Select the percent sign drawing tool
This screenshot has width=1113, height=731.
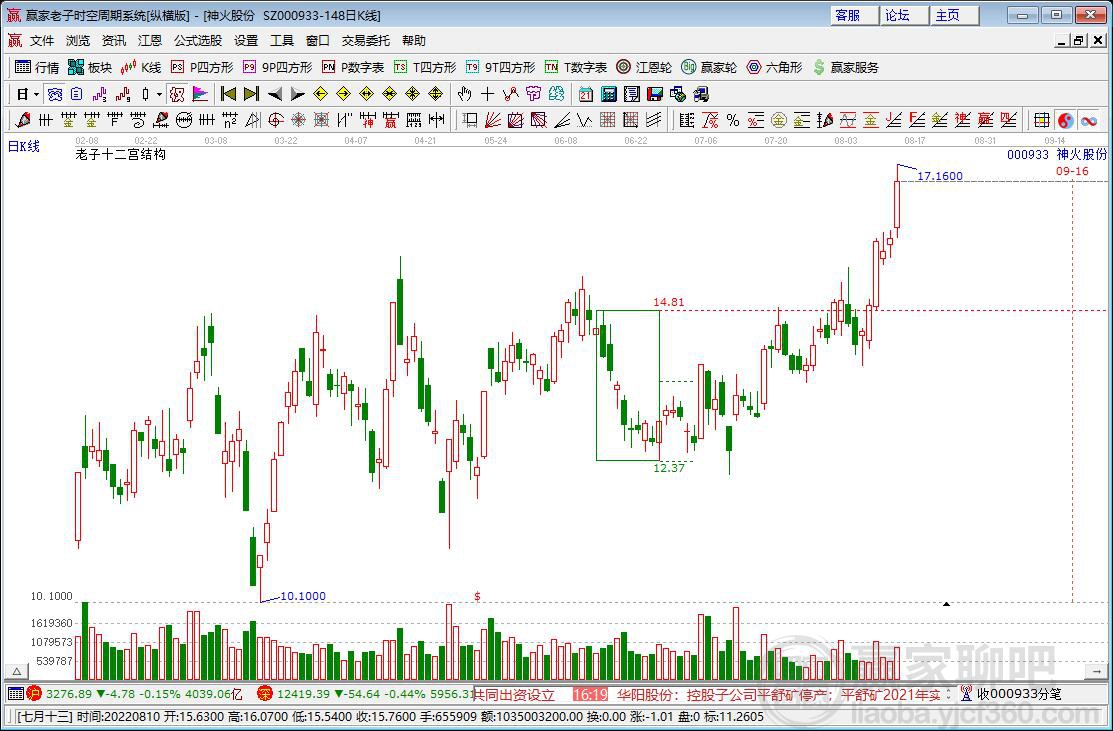coord(733,120)
